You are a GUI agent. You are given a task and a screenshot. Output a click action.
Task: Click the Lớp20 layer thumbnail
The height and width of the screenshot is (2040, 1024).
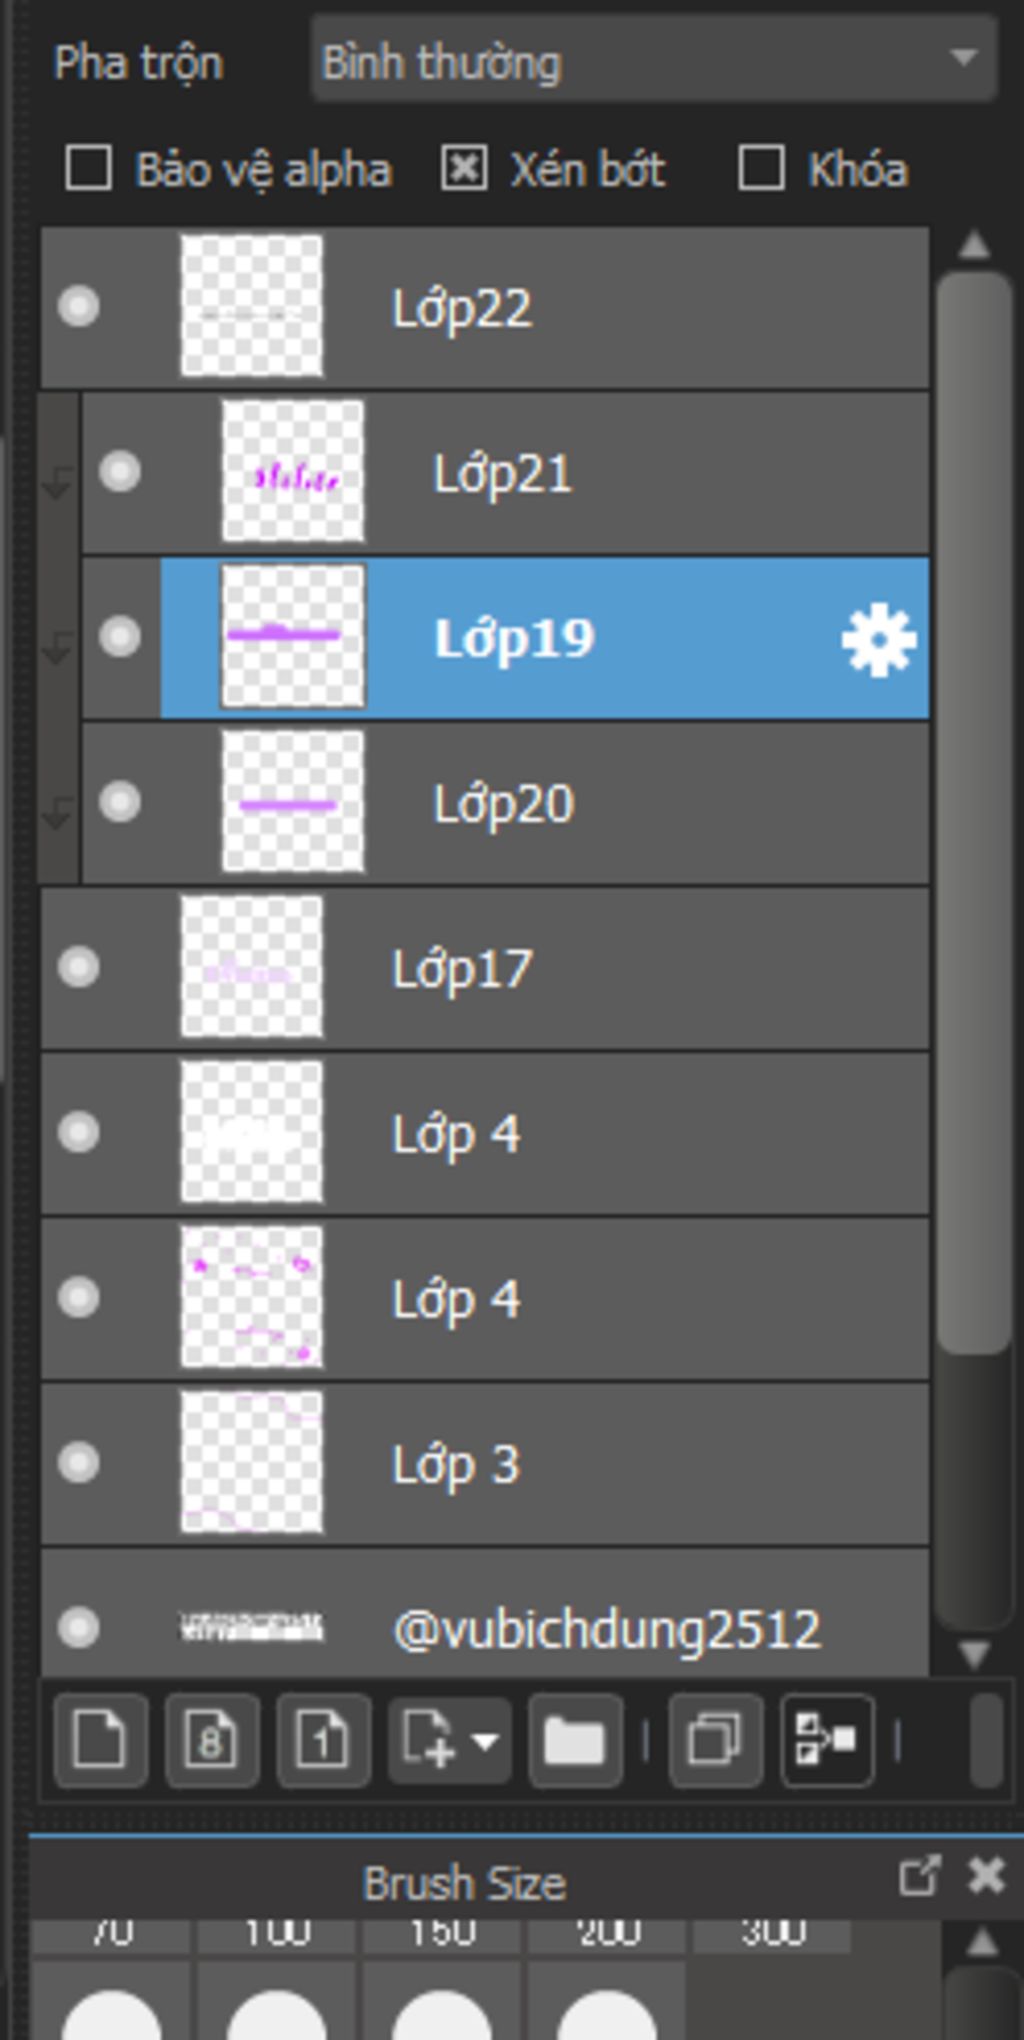tap(292, 802)
